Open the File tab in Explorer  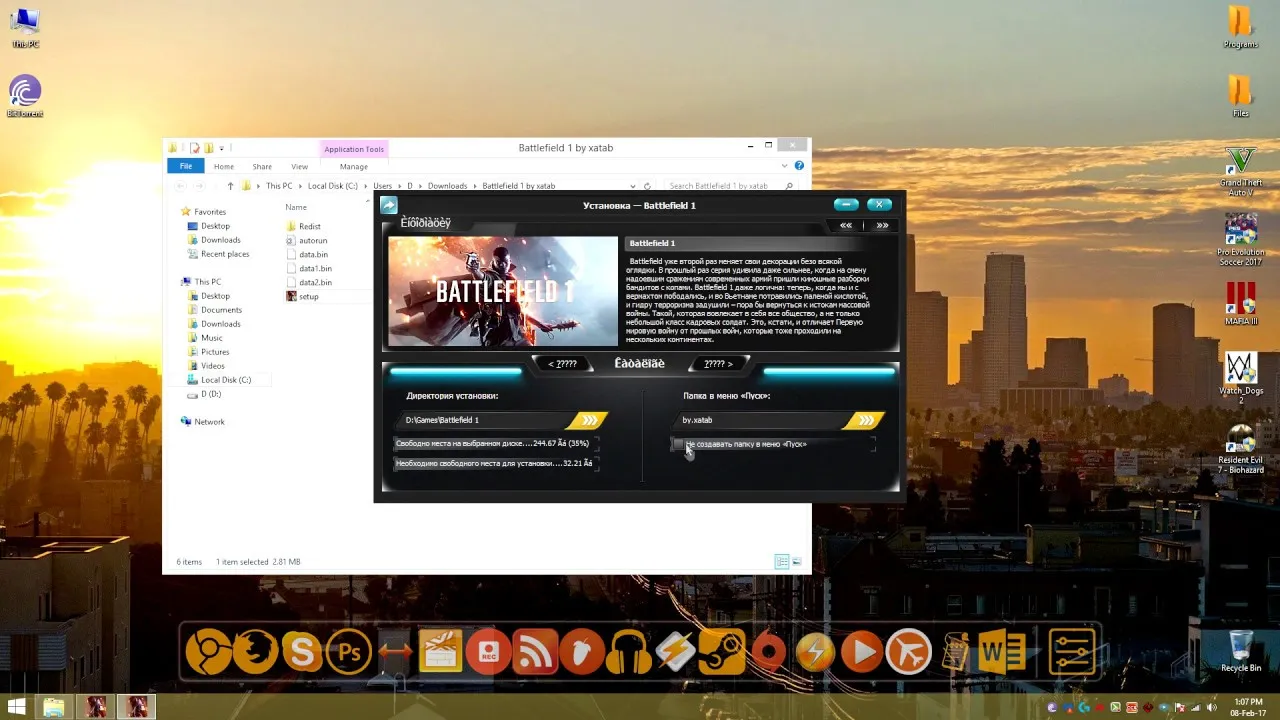(x=186, y=166)
